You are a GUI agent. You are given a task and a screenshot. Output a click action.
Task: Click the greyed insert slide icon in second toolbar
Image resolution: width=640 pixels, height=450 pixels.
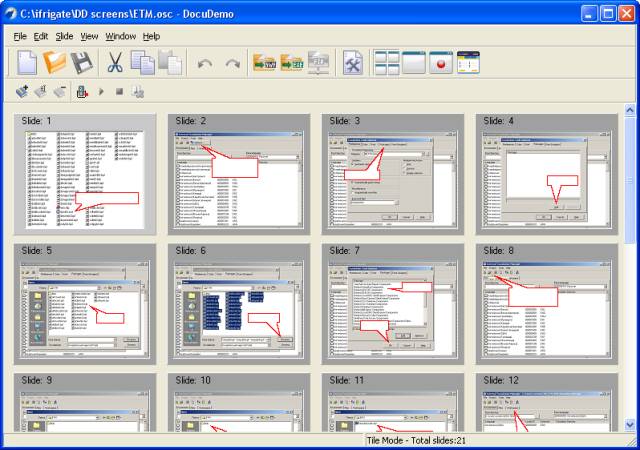41,91
